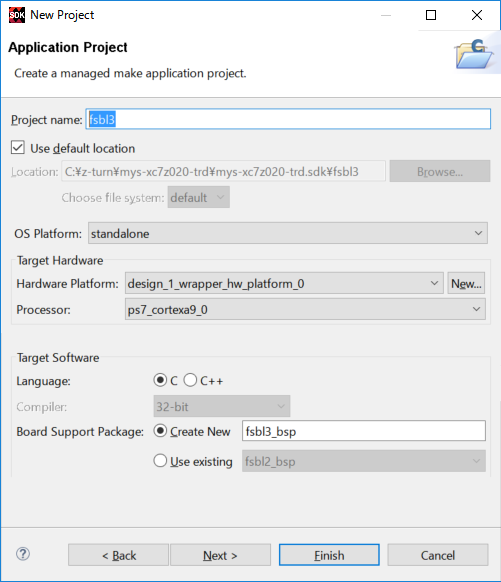501x582 pixels.
Task: Click the Finish button
Action: (329, 555)
